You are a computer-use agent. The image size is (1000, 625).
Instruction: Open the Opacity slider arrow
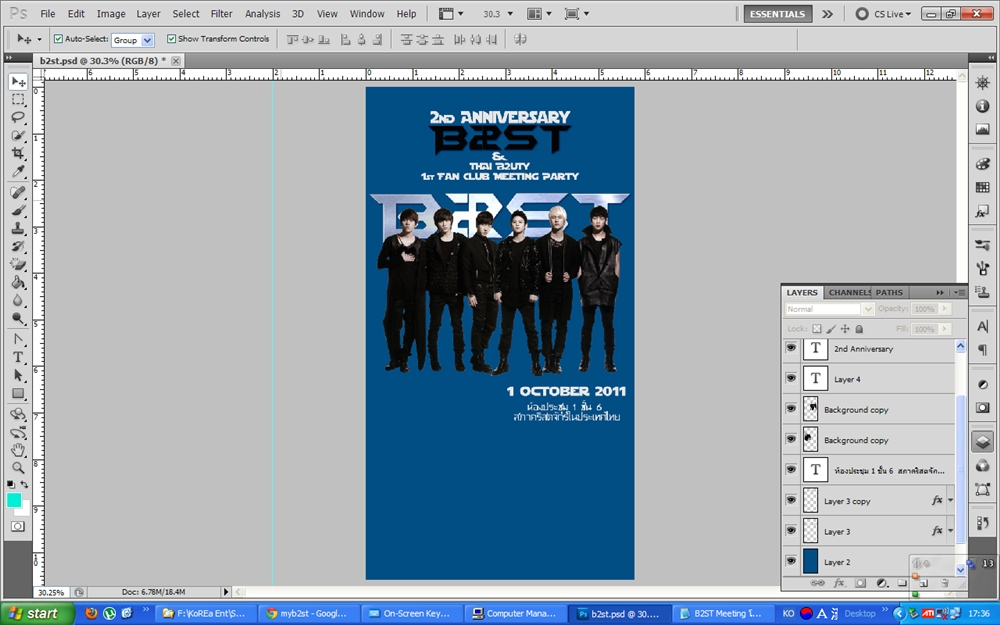[945, 309]
